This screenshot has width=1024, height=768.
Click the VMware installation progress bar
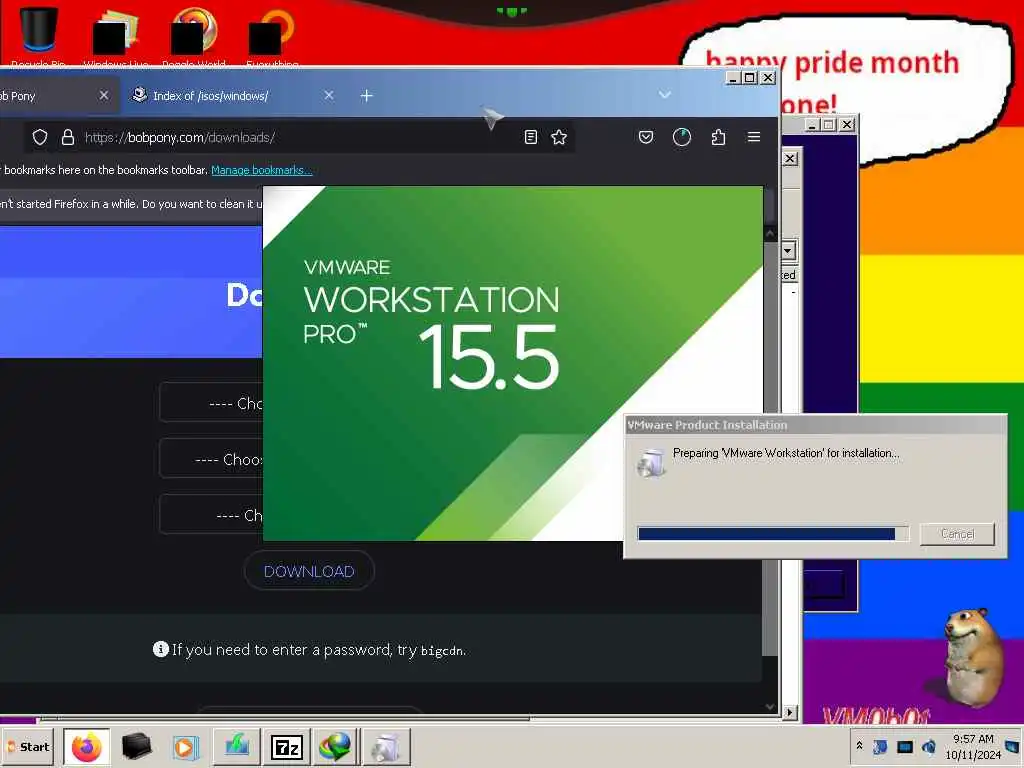point(773,534)
